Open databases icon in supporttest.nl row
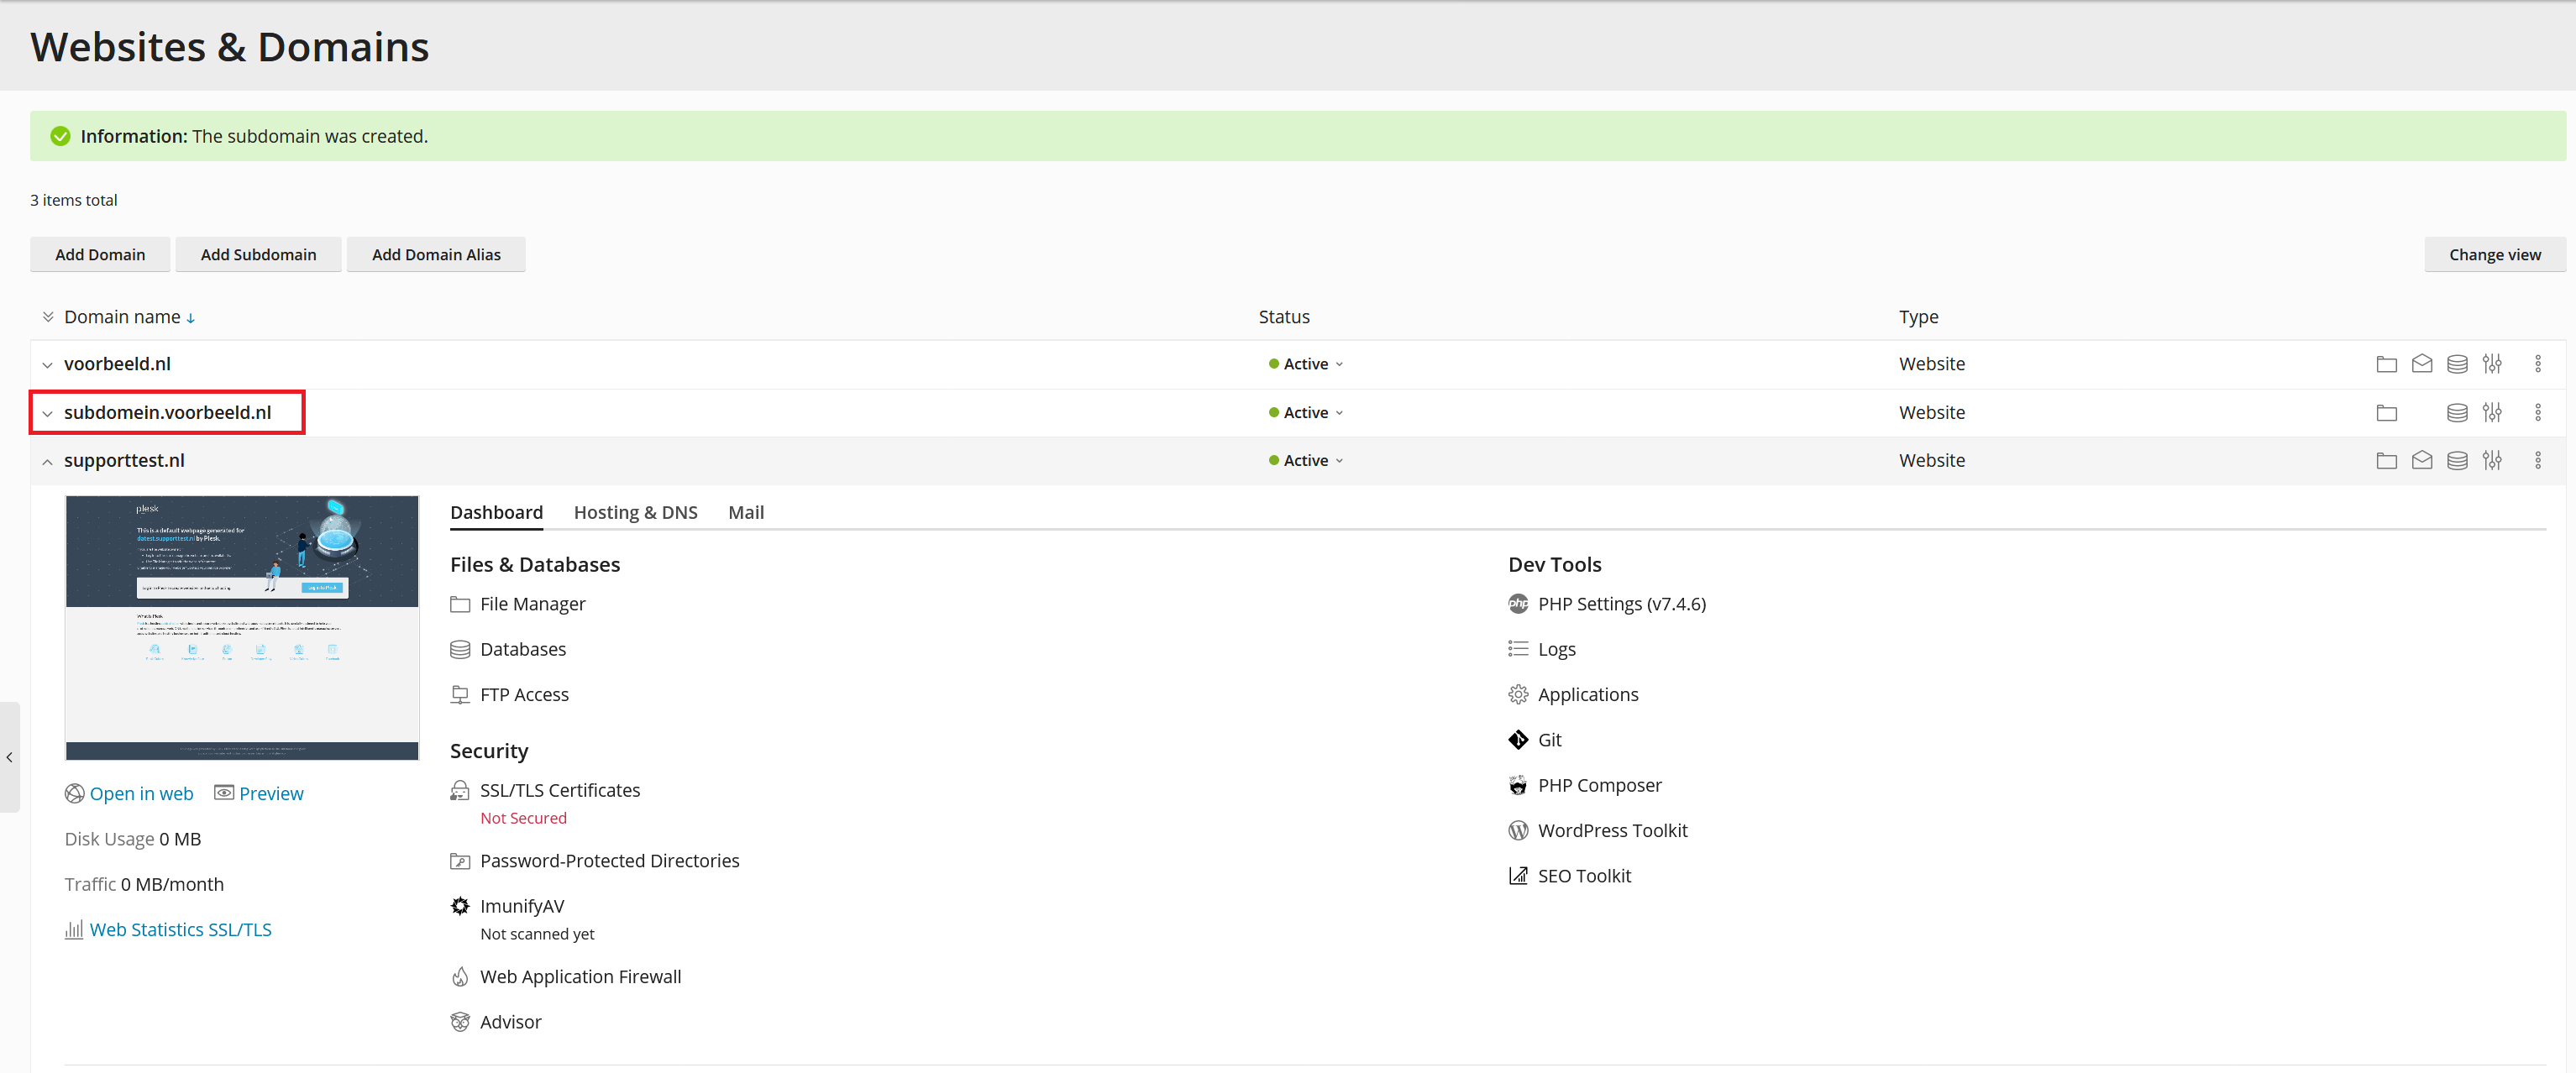 point(2456,460)
